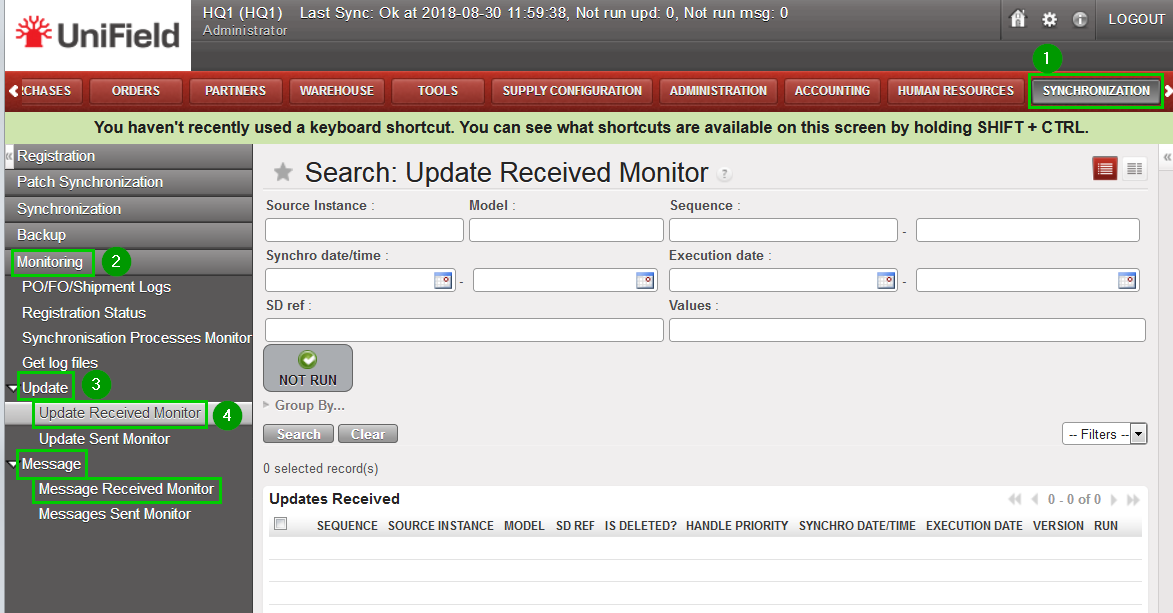Open the Warehouse menu tab
The image size is (1173, 613).
(x=337, y=91)
